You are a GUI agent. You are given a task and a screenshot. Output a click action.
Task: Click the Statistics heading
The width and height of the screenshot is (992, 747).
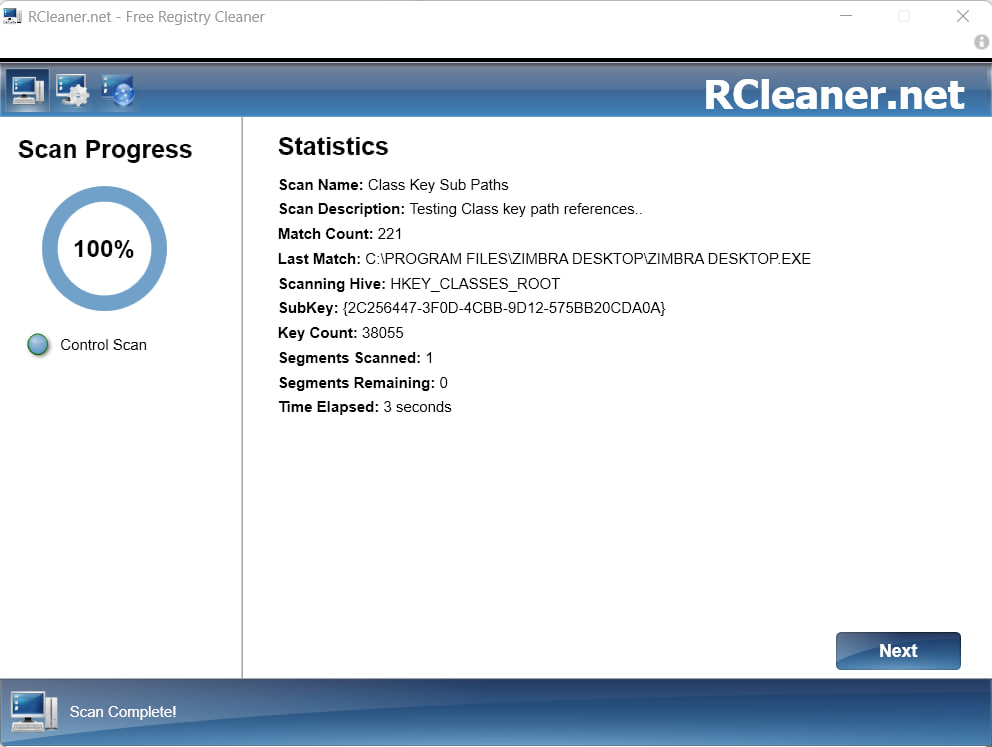(333, 147)
